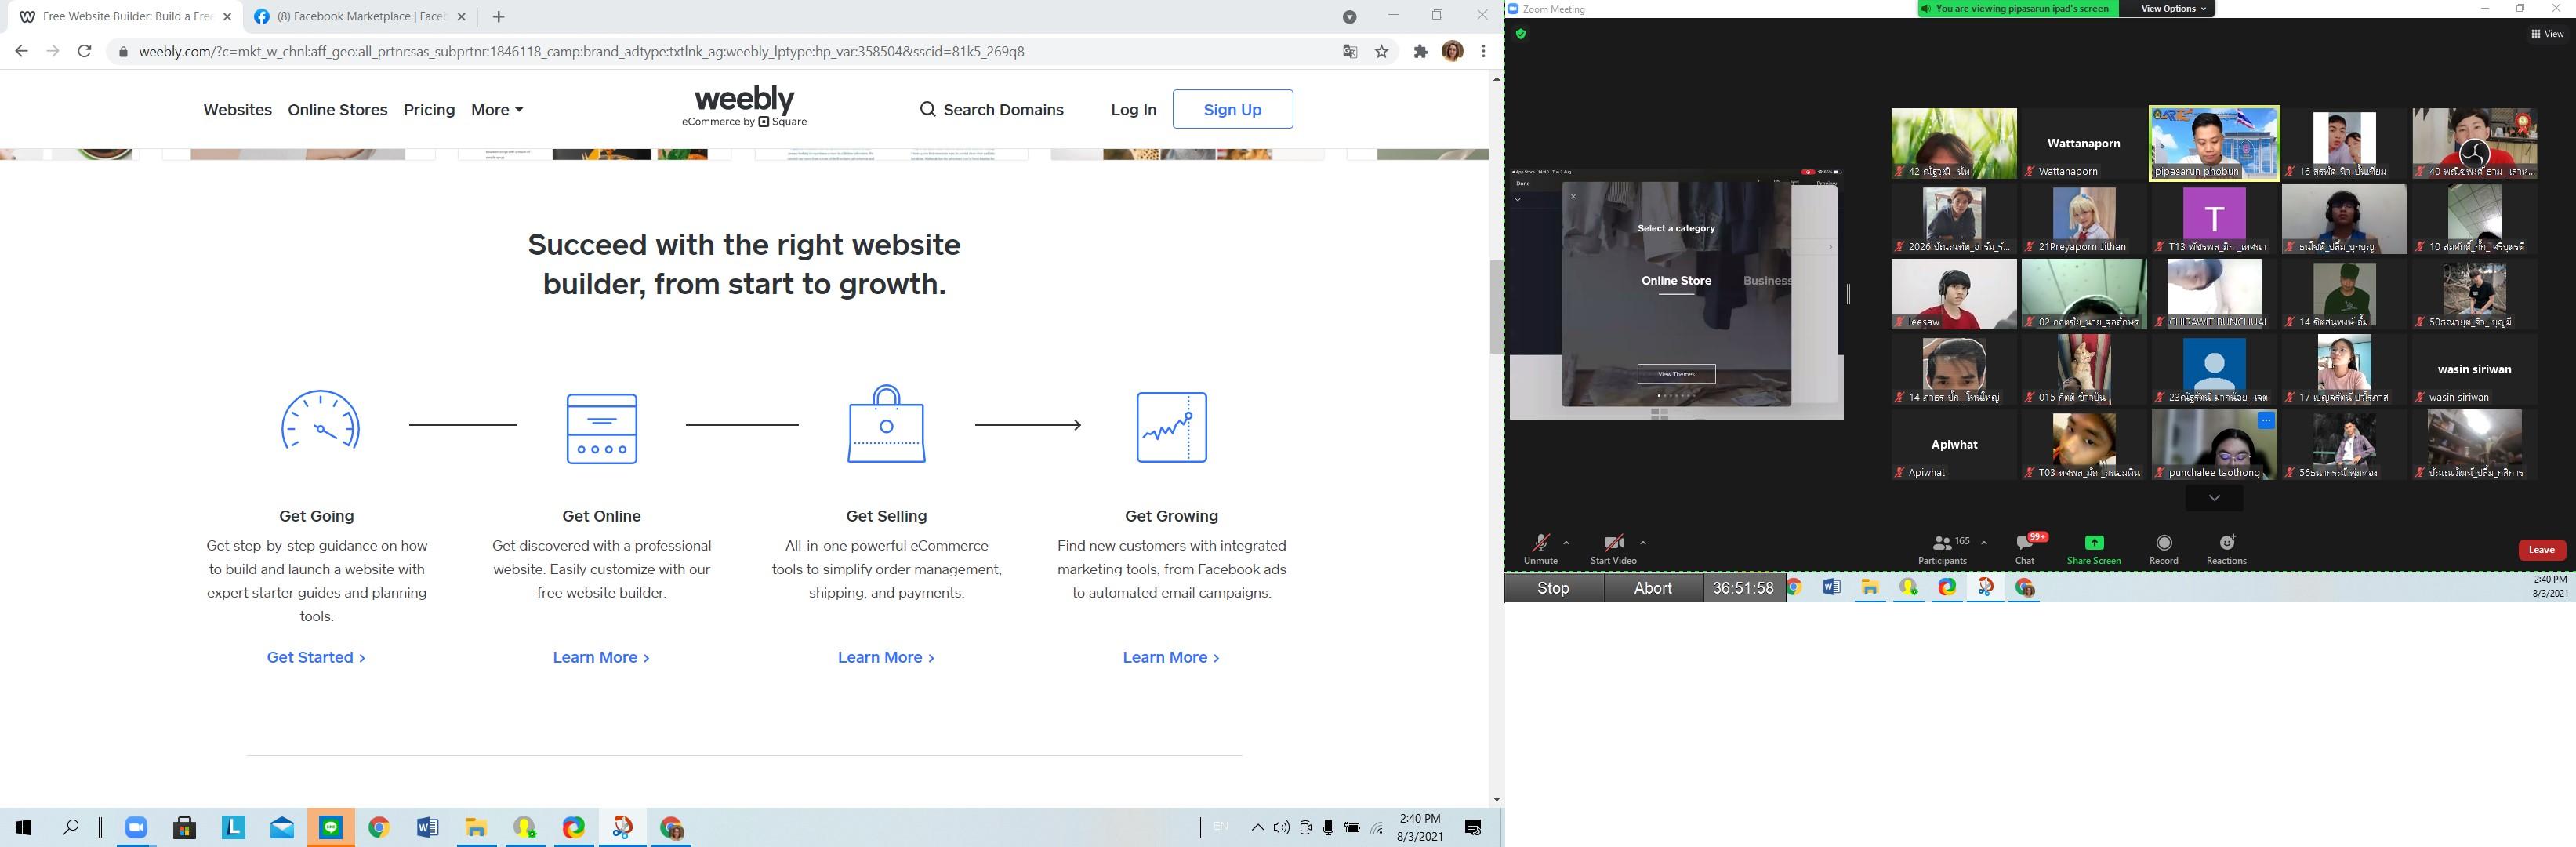Click Learn More under Get Online
The height and width of the screenshot is (847, 2576).
(601, 657)
